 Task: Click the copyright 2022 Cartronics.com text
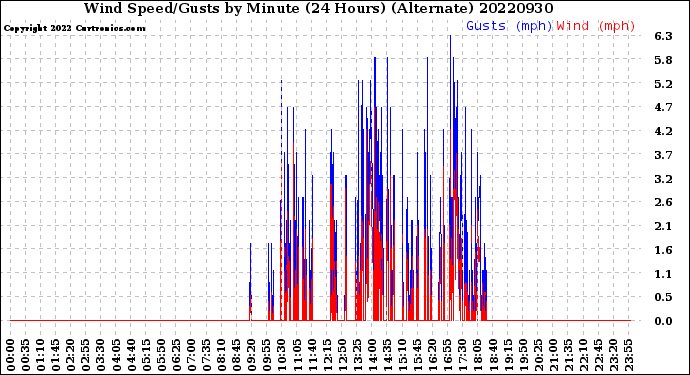pos(74,29)
